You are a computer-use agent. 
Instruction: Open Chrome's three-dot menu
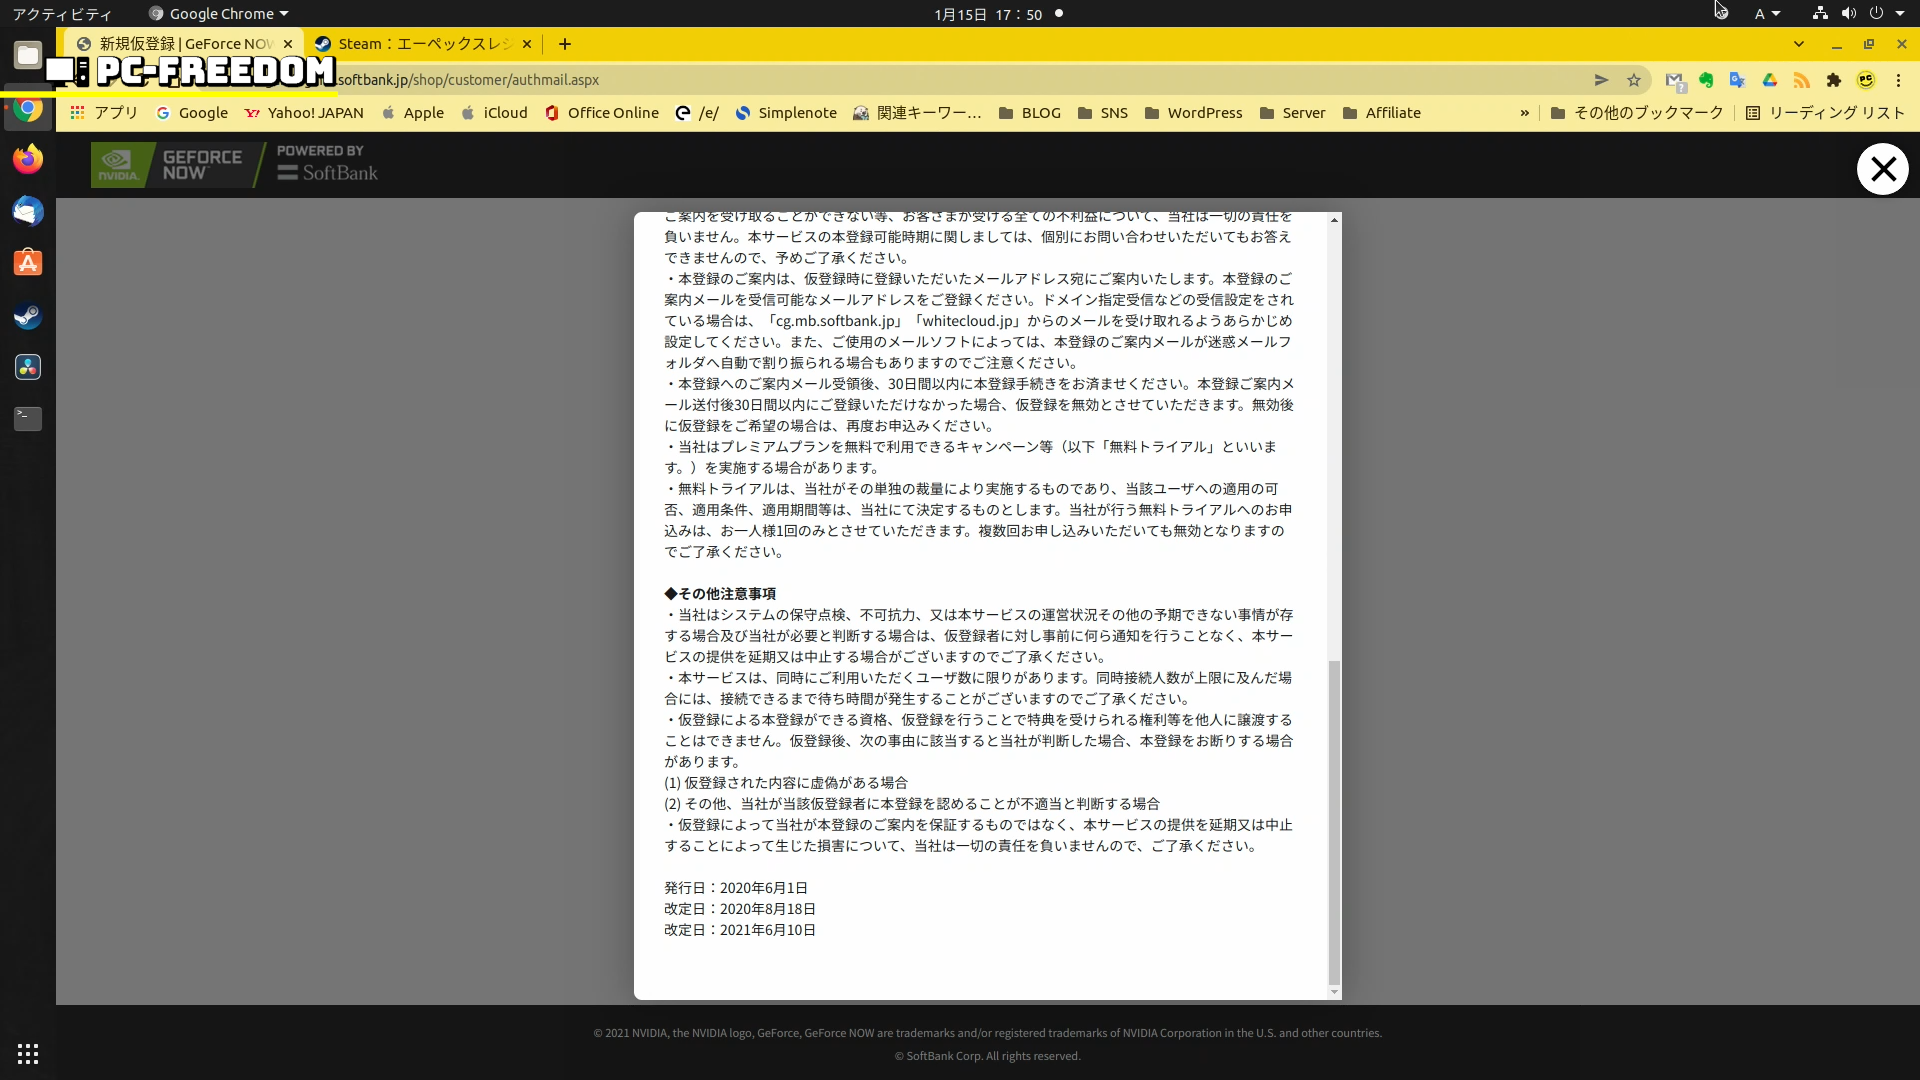click(x=1898, y=80)
